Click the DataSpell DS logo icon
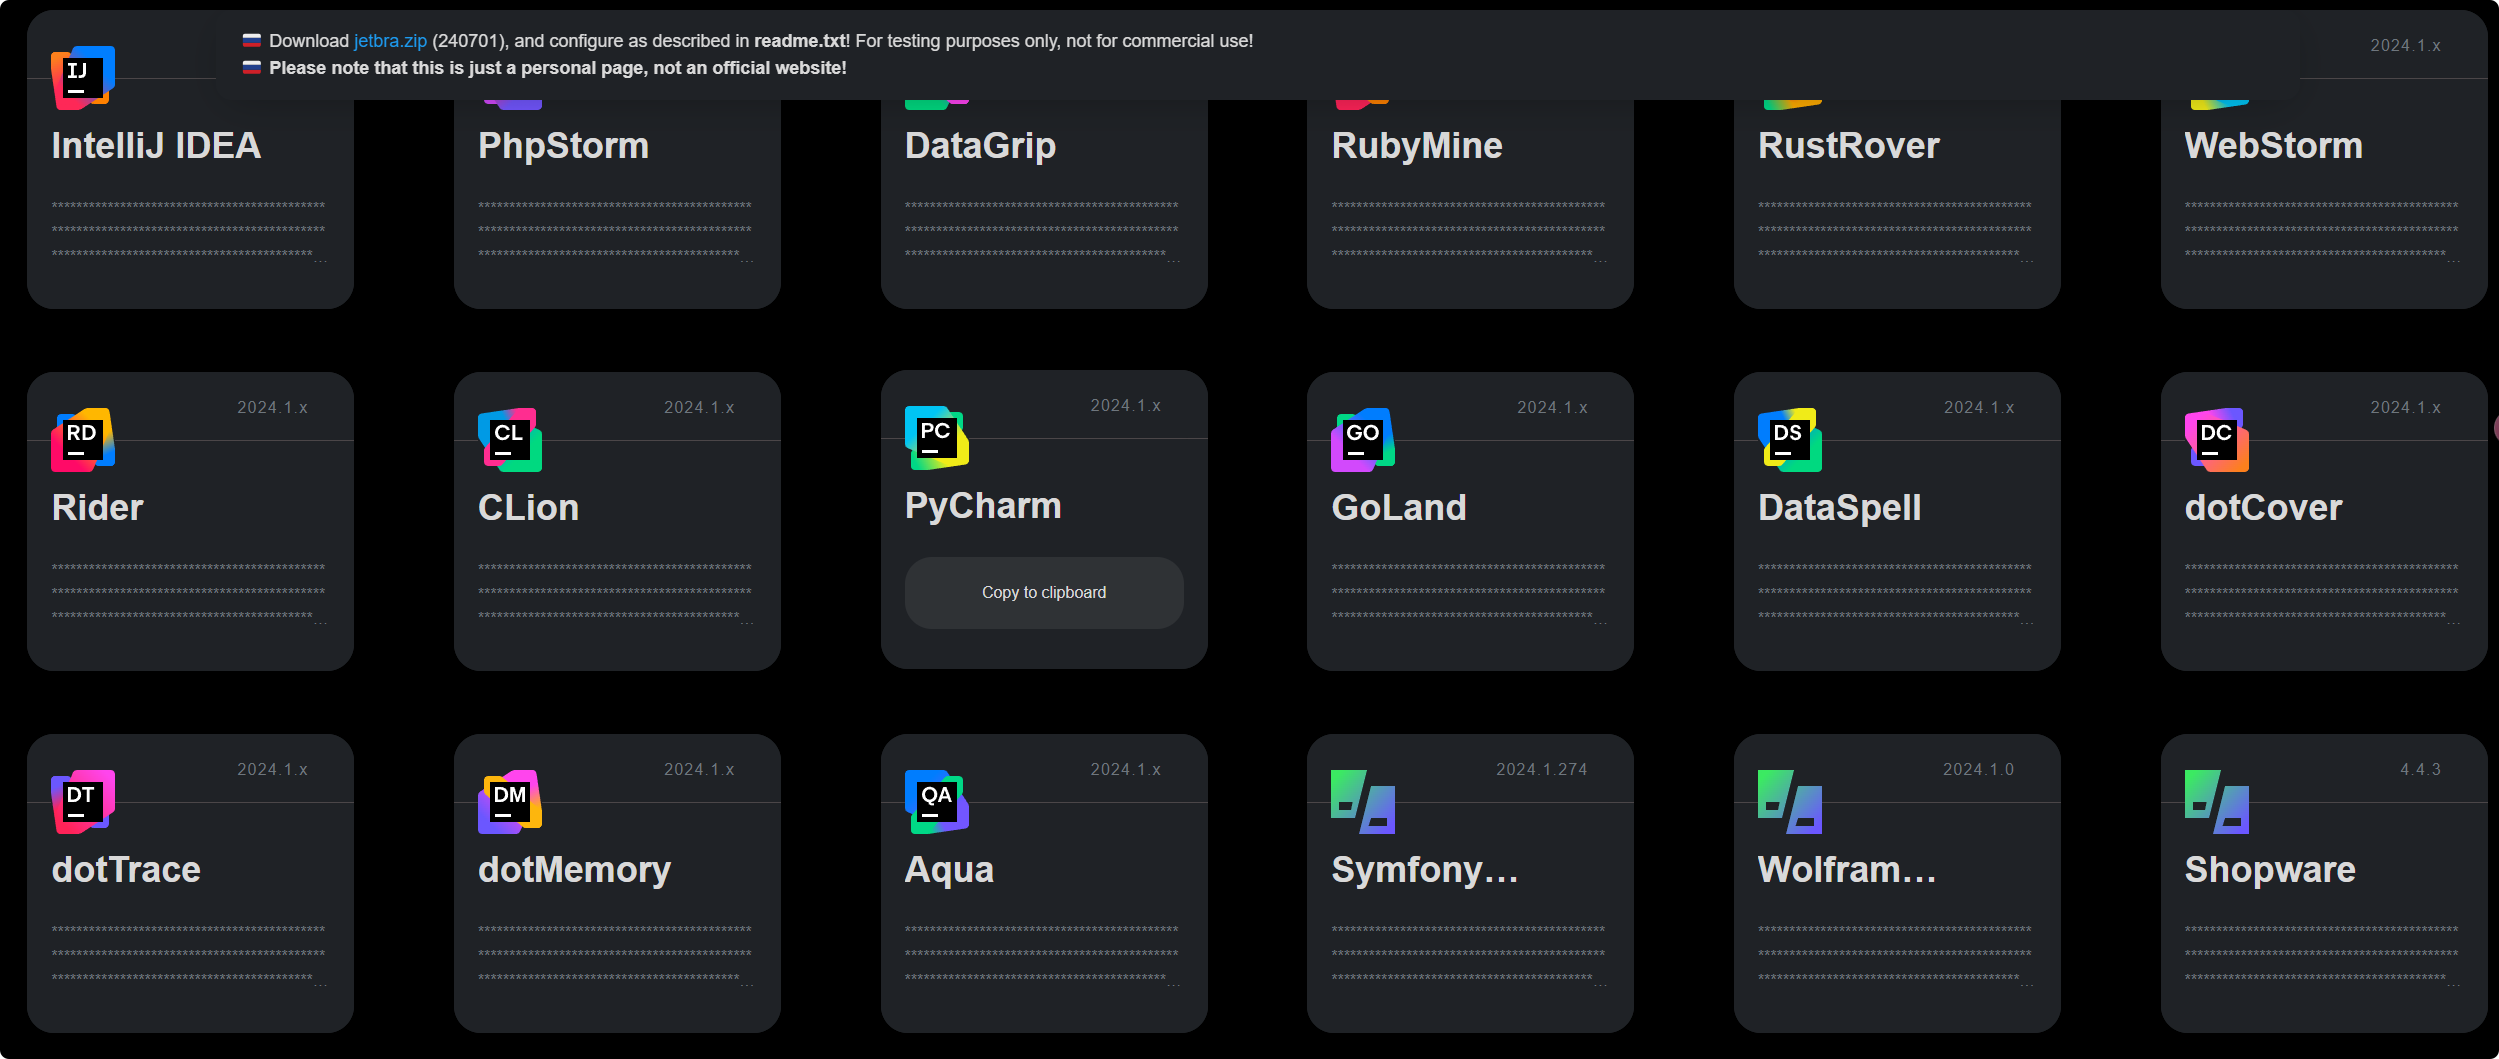2499x1059 pixels. (x=1790, y=439)
